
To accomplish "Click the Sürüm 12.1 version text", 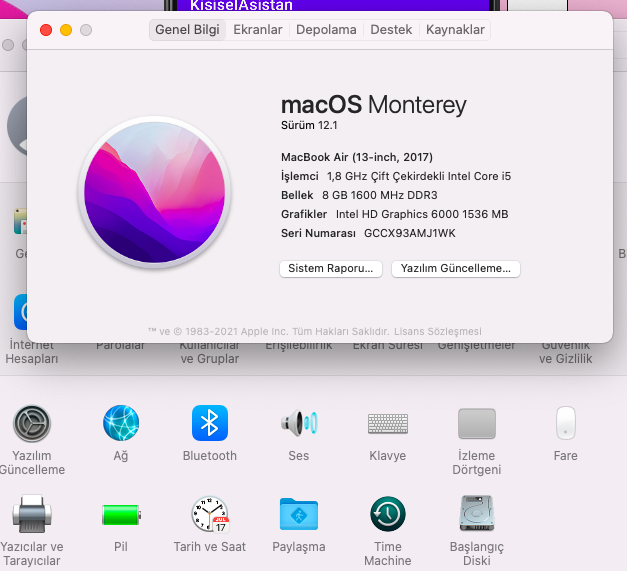I will pos(309,125).
